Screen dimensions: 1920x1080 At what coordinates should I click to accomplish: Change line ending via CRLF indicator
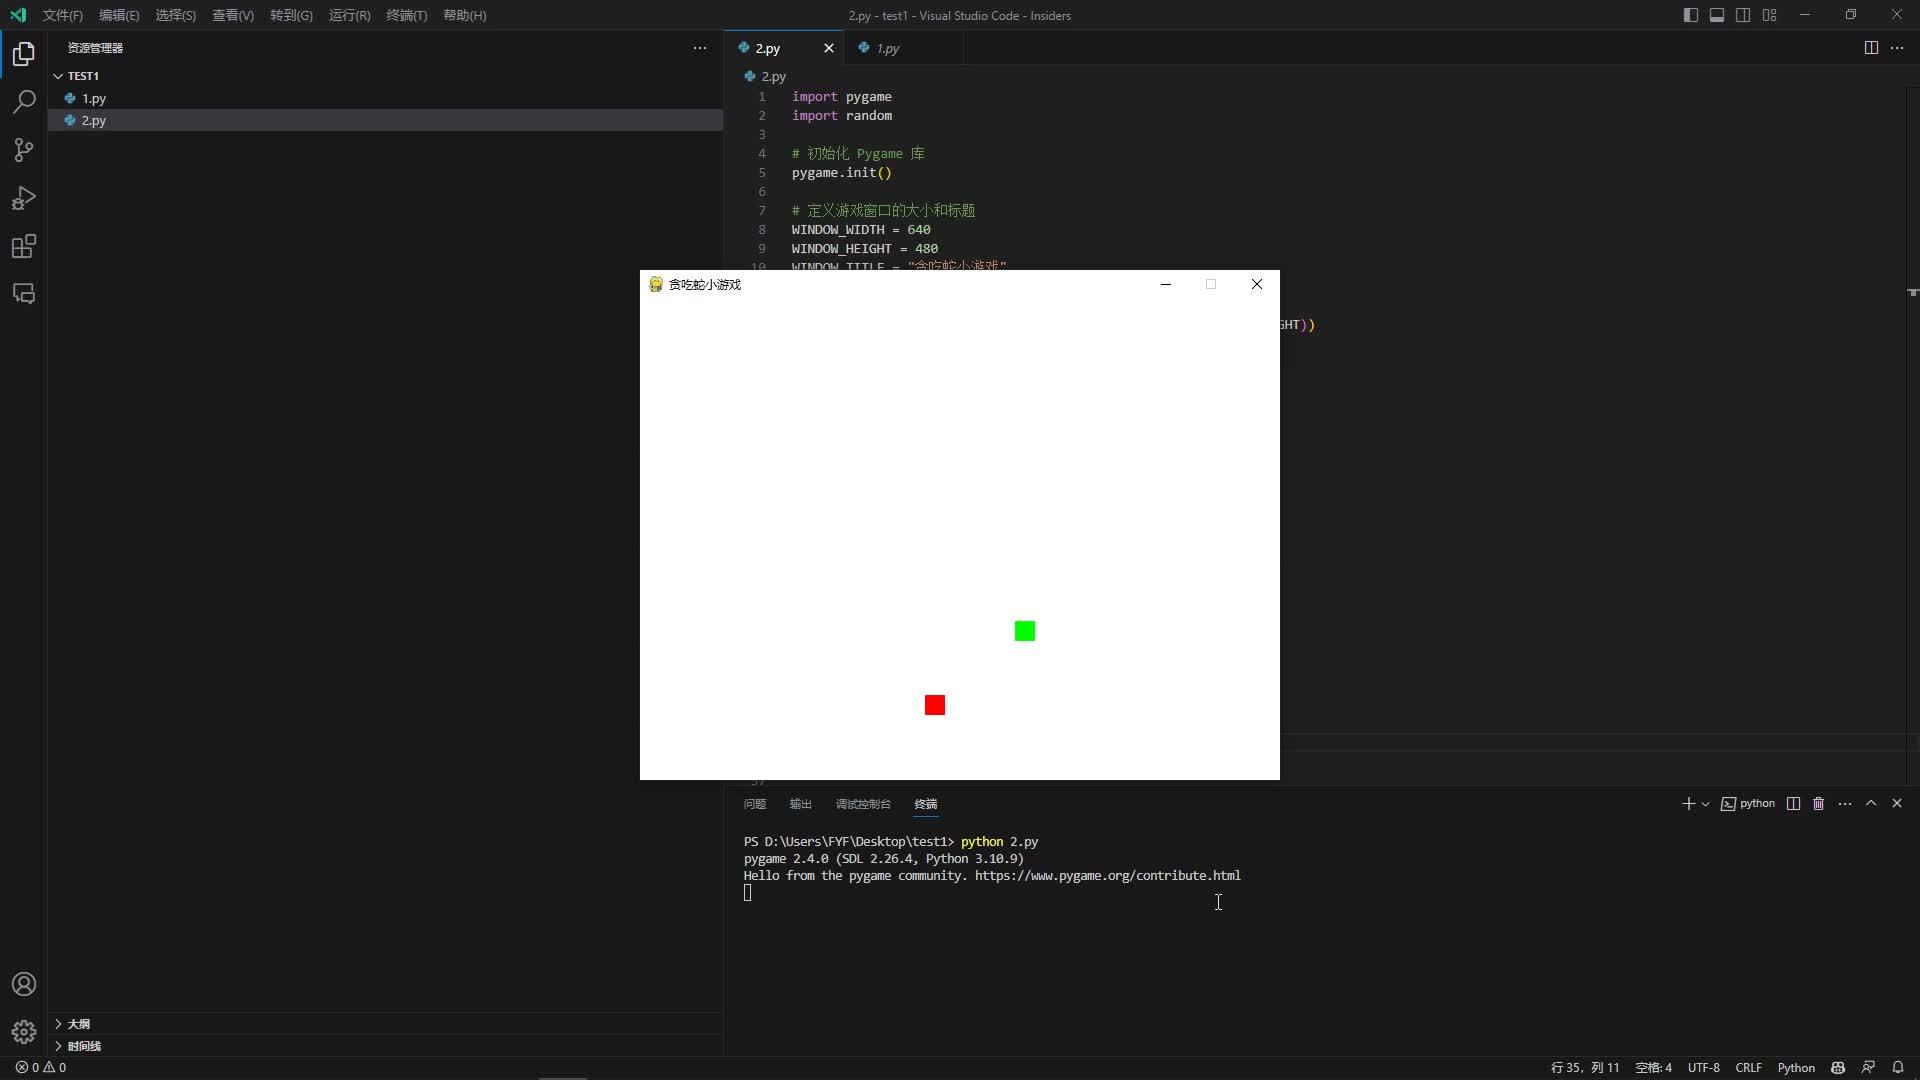coord(1748,1067)
